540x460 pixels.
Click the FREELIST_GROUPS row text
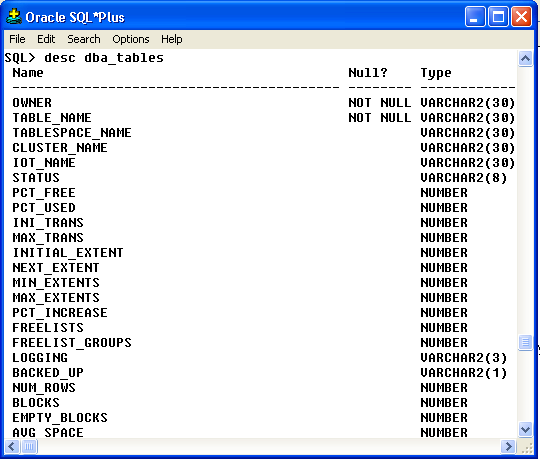click(x=72, y=343)
